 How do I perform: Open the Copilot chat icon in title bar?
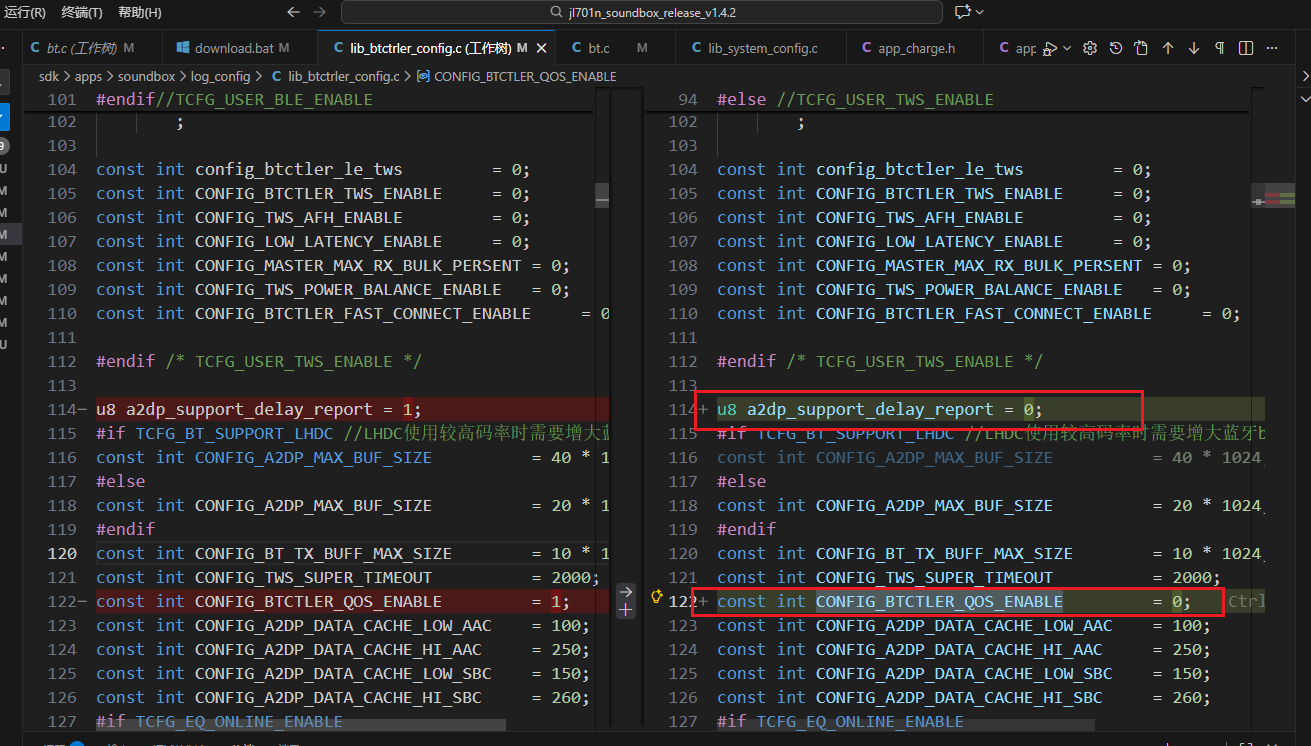[963, 12]
